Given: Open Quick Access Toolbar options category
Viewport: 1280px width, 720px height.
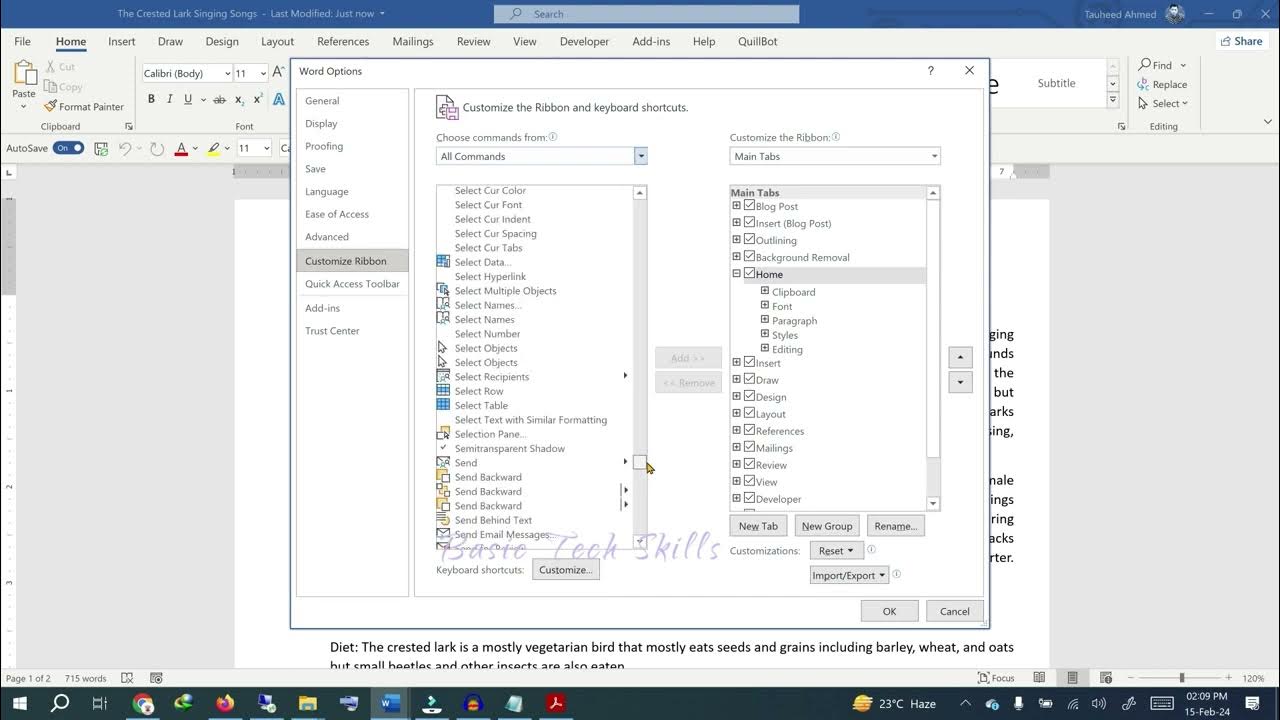Looking at the screenshot, I should (352, 284).
